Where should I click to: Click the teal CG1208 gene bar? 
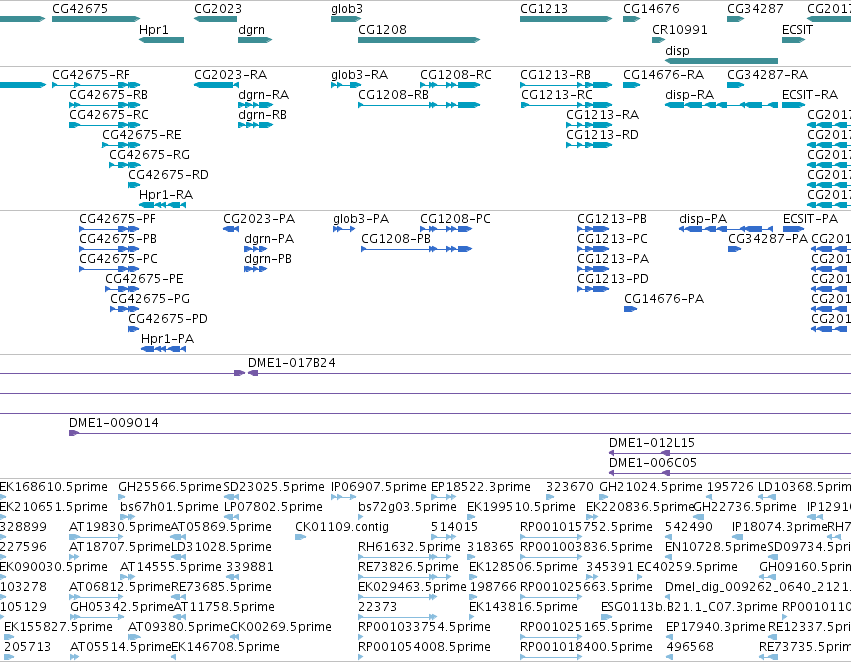point(419,40)
